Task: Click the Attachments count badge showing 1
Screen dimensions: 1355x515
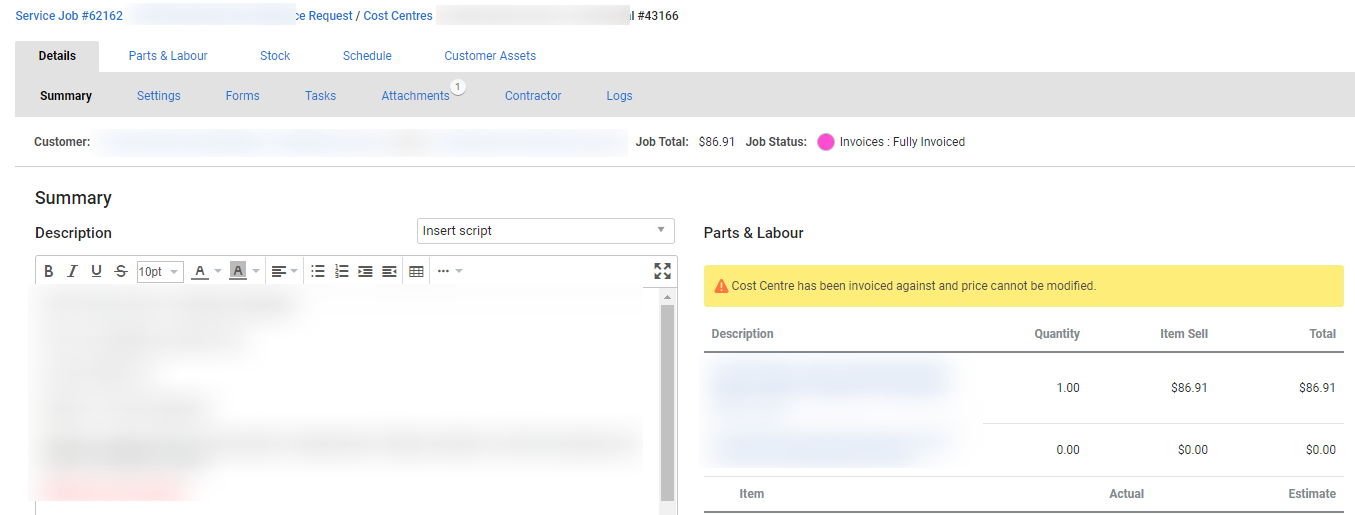Action: click(x=458, y=87)
